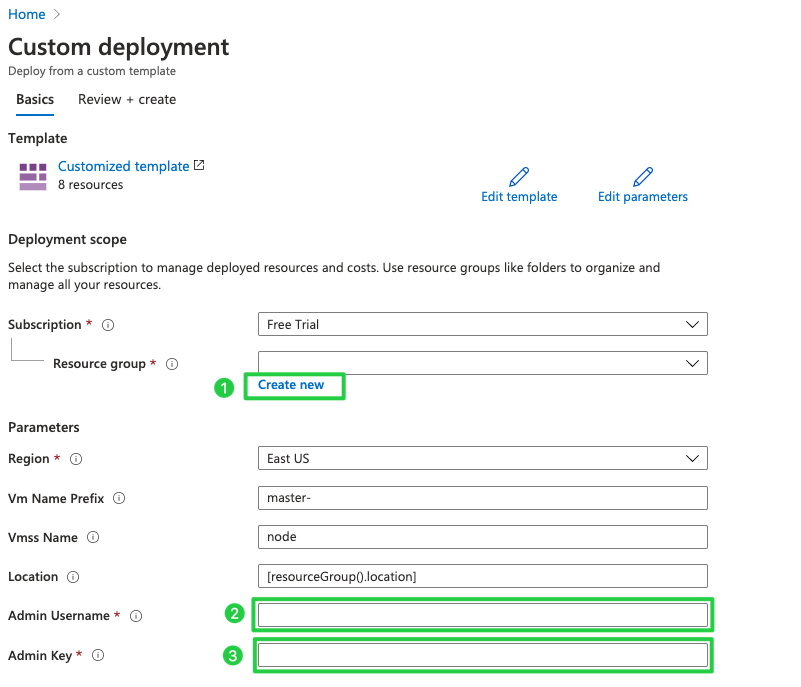Click the info icon beside Resource group
This screenshot has width=801, height=687.
click(x=171, y=363)
